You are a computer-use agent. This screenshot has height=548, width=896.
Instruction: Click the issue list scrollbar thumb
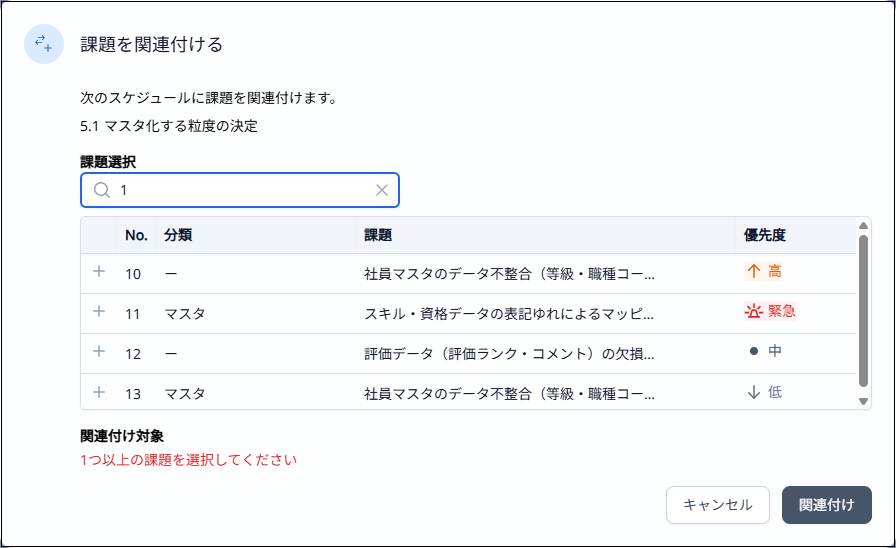pyautogui.click(x=864, y=310)
